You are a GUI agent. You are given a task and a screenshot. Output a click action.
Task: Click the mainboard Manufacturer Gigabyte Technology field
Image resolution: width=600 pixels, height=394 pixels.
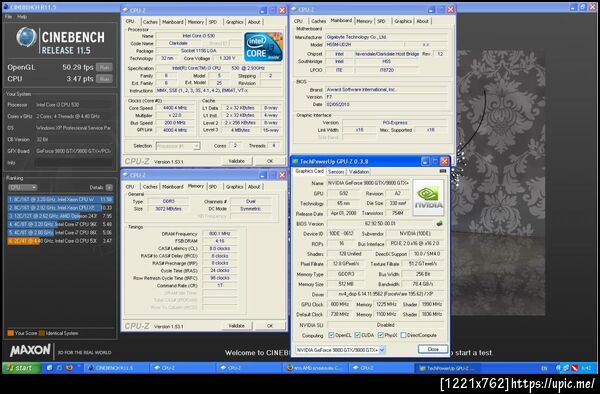tap(386, 37)
